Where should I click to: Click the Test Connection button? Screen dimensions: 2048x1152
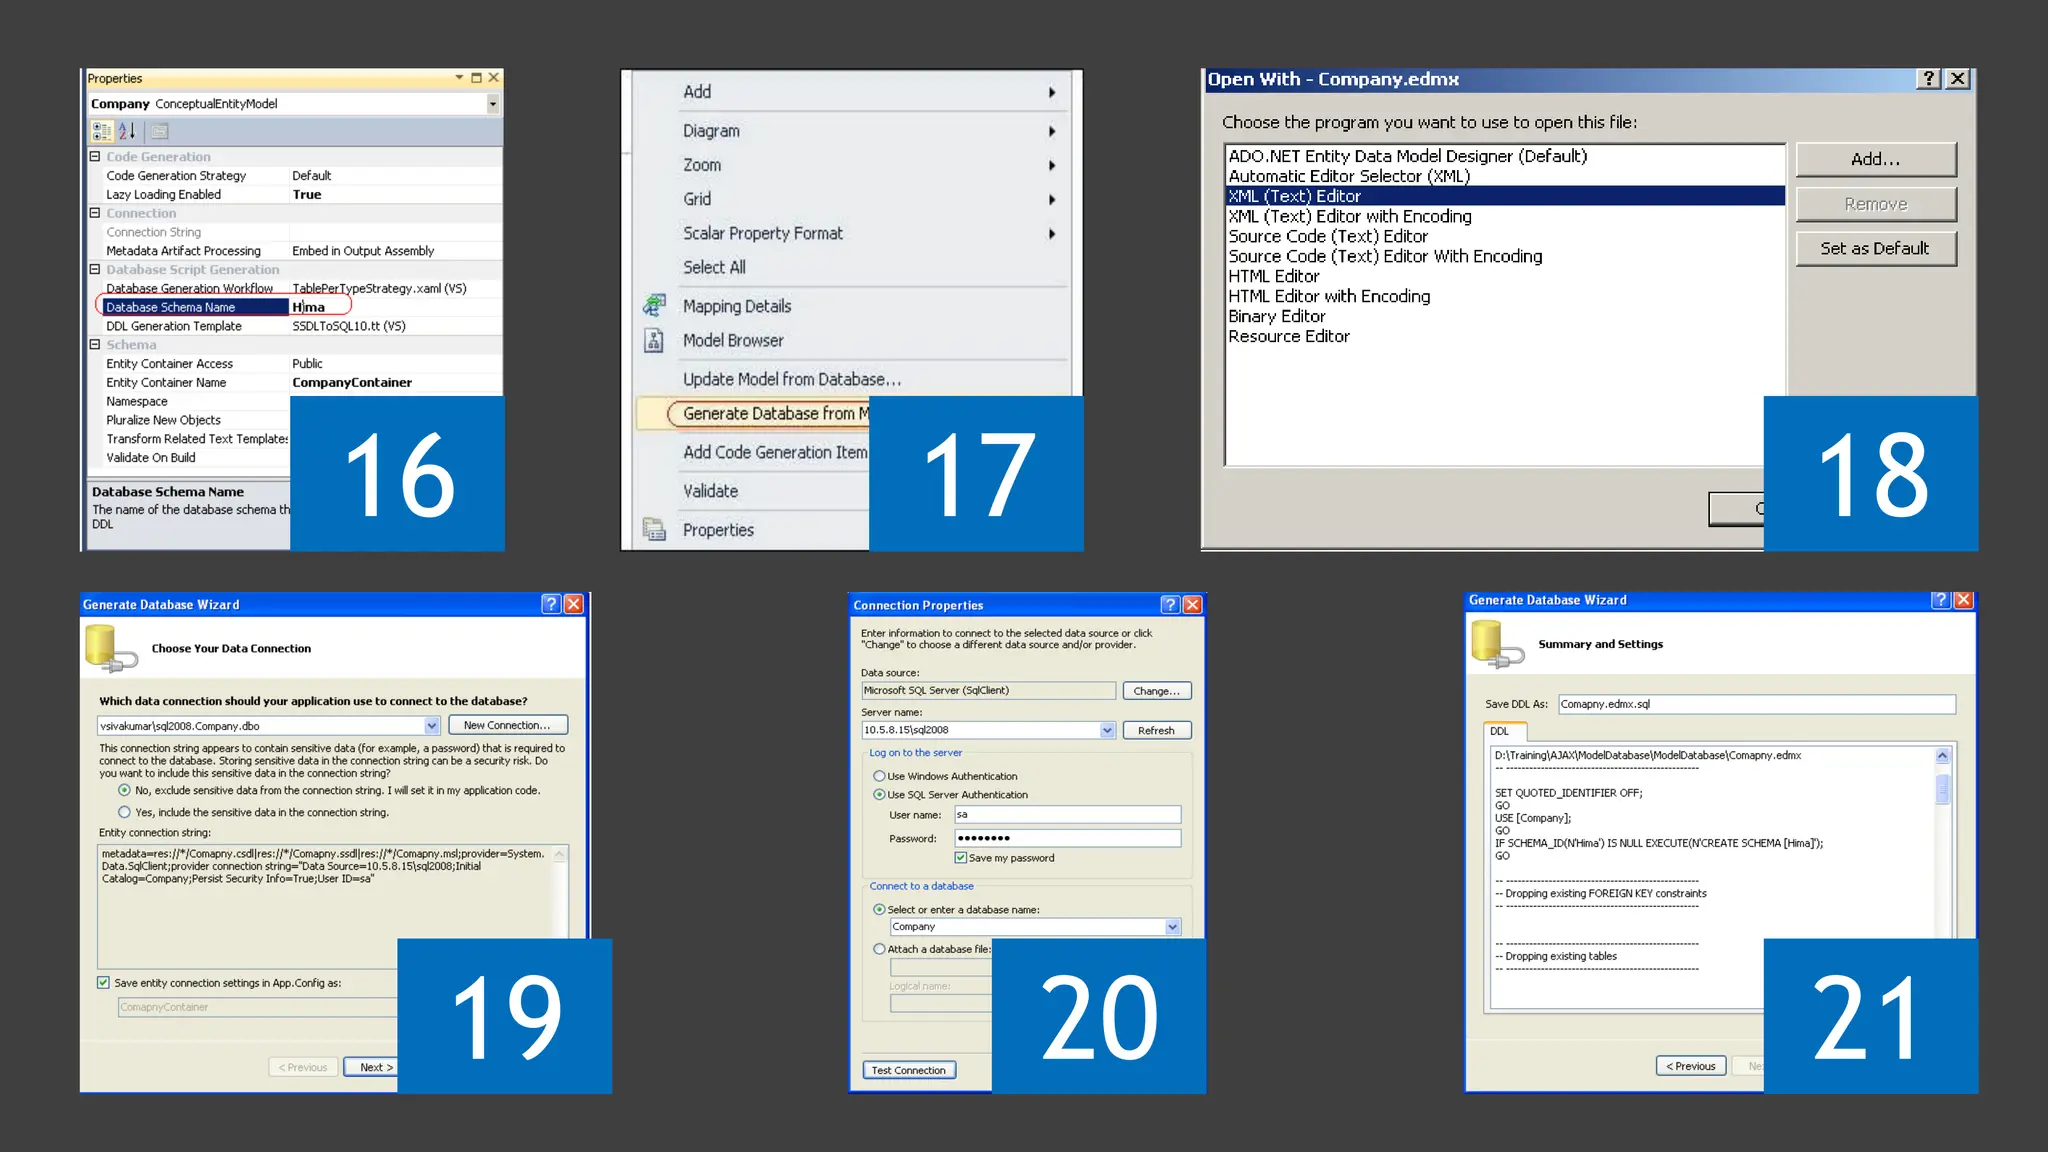[x=908, y=1071]
